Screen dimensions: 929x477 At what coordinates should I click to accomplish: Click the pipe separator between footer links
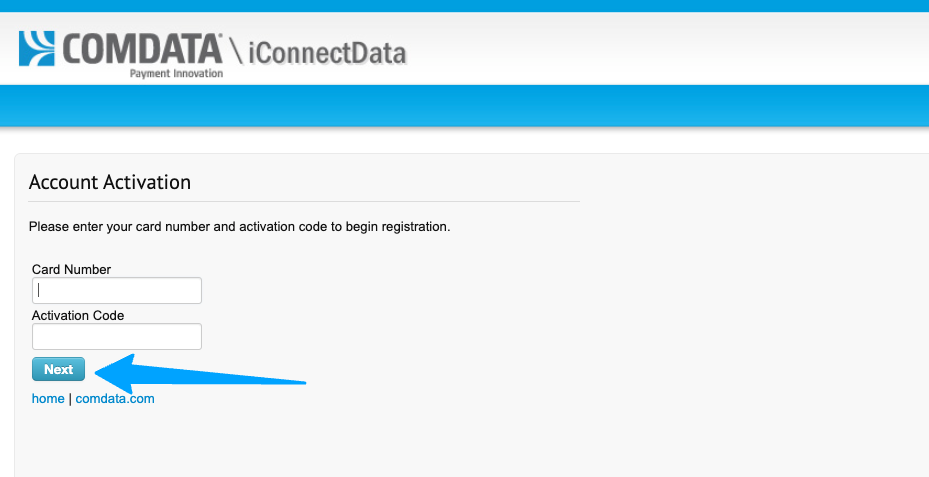click(70, 399)
